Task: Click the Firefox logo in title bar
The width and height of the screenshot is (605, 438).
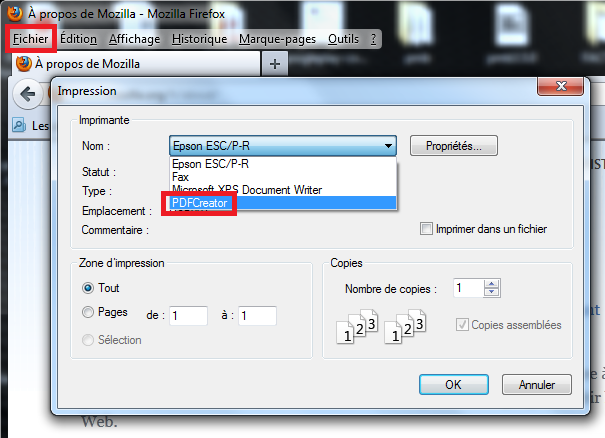Action: (15, 14)
